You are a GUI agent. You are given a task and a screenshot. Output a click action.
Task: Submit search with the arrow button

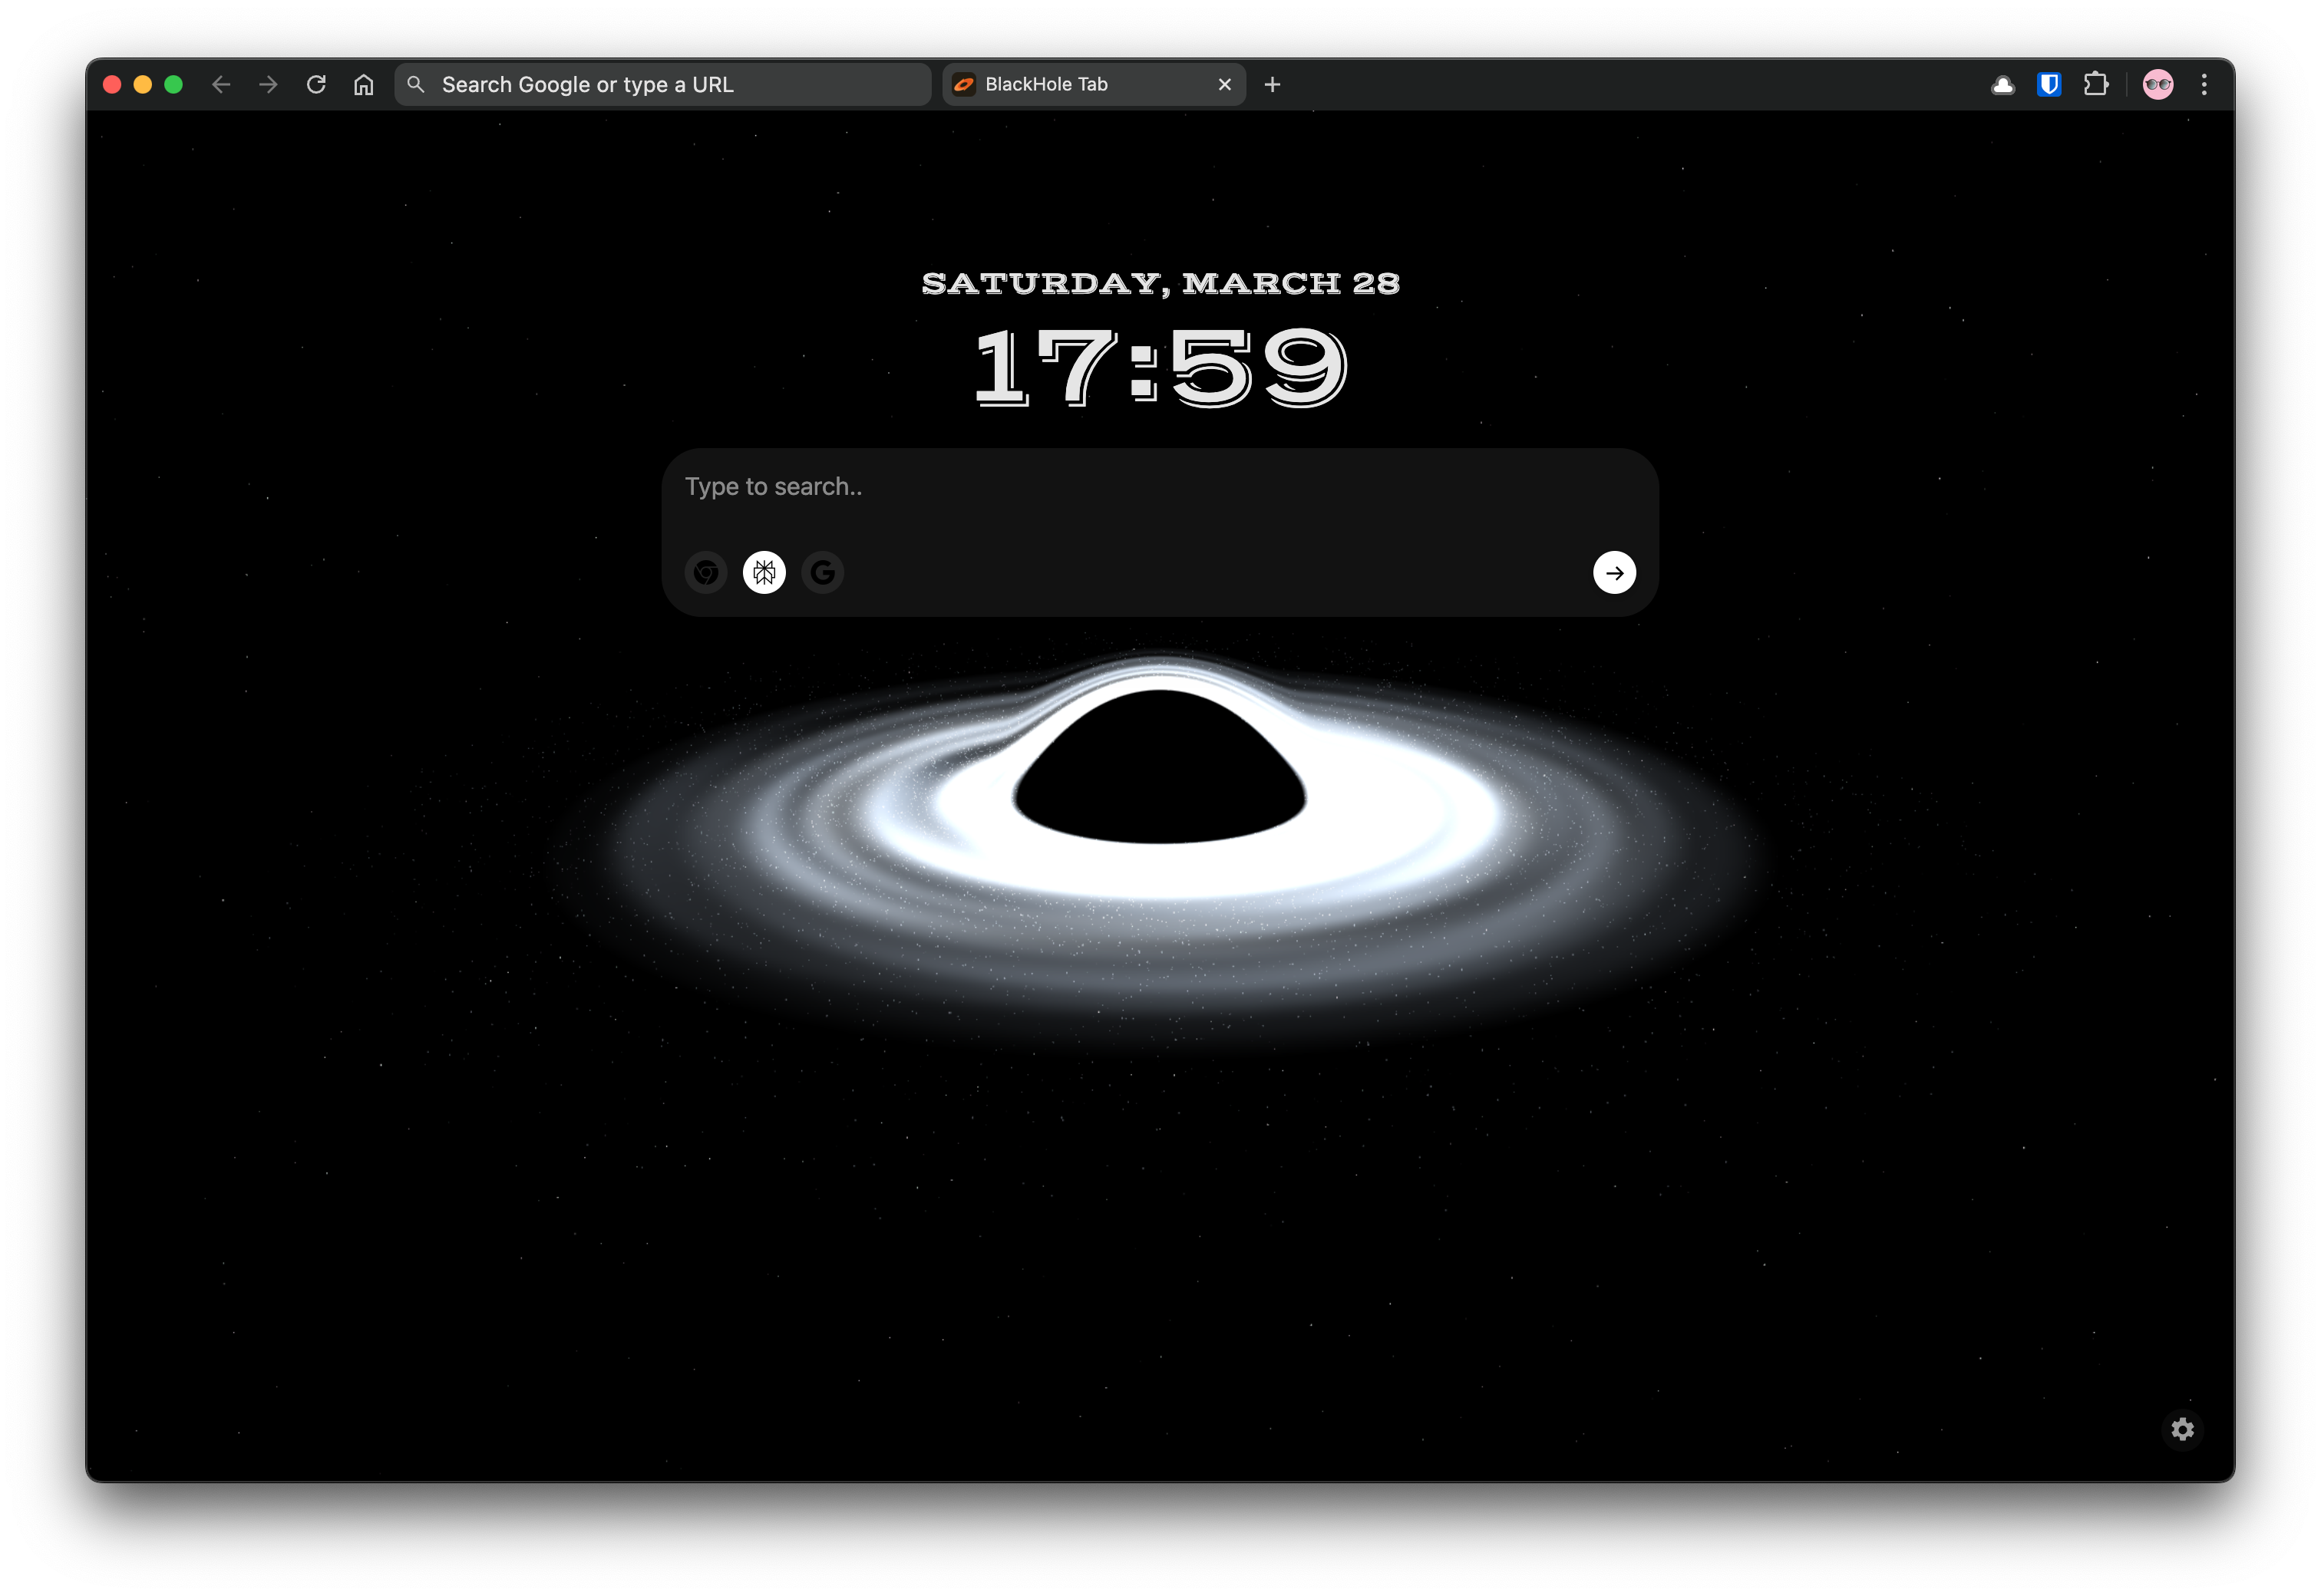[1614, 573]
